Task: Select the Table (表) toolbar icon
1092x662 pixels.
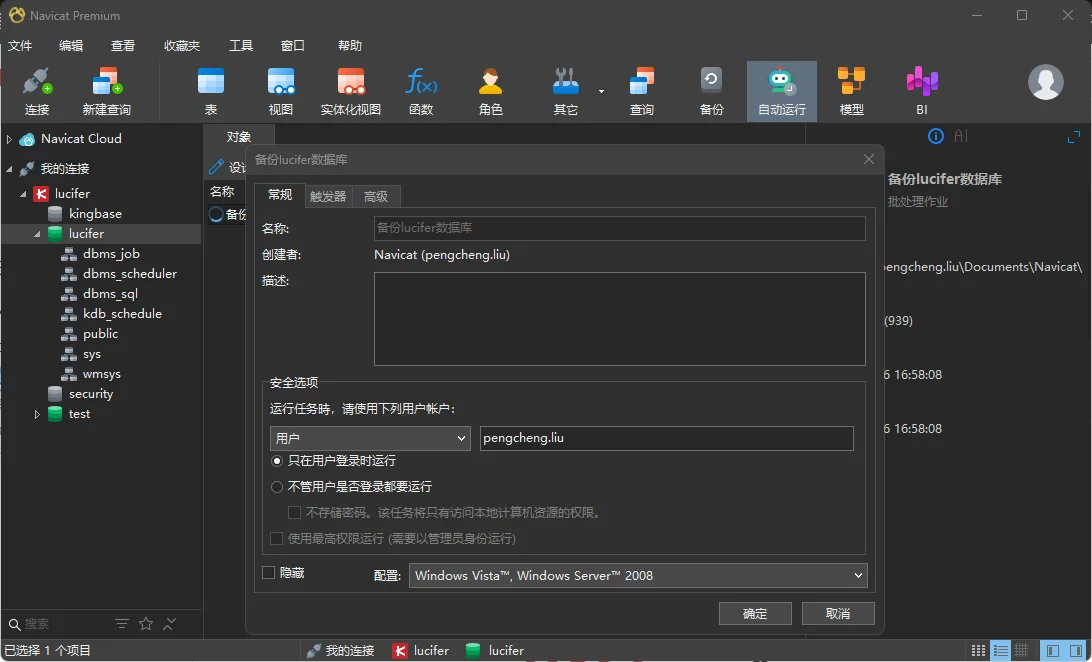Action: pyautogui.click(x=211, y=91)
